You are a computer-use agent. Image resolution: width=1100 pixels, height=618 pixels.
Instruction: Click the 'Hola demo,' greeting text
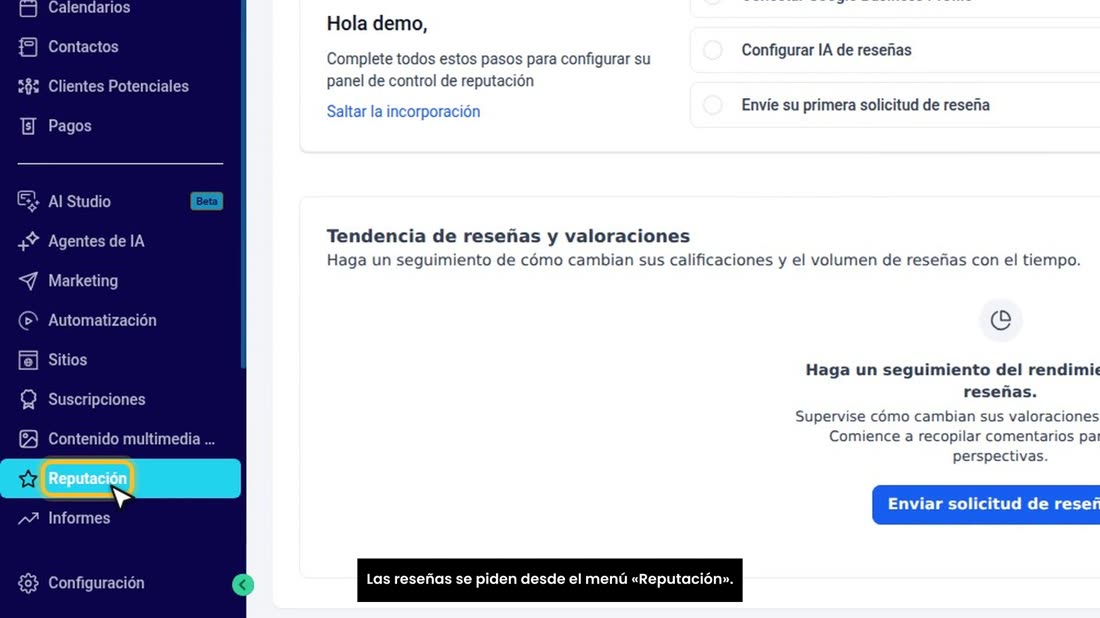pos(377,24)
